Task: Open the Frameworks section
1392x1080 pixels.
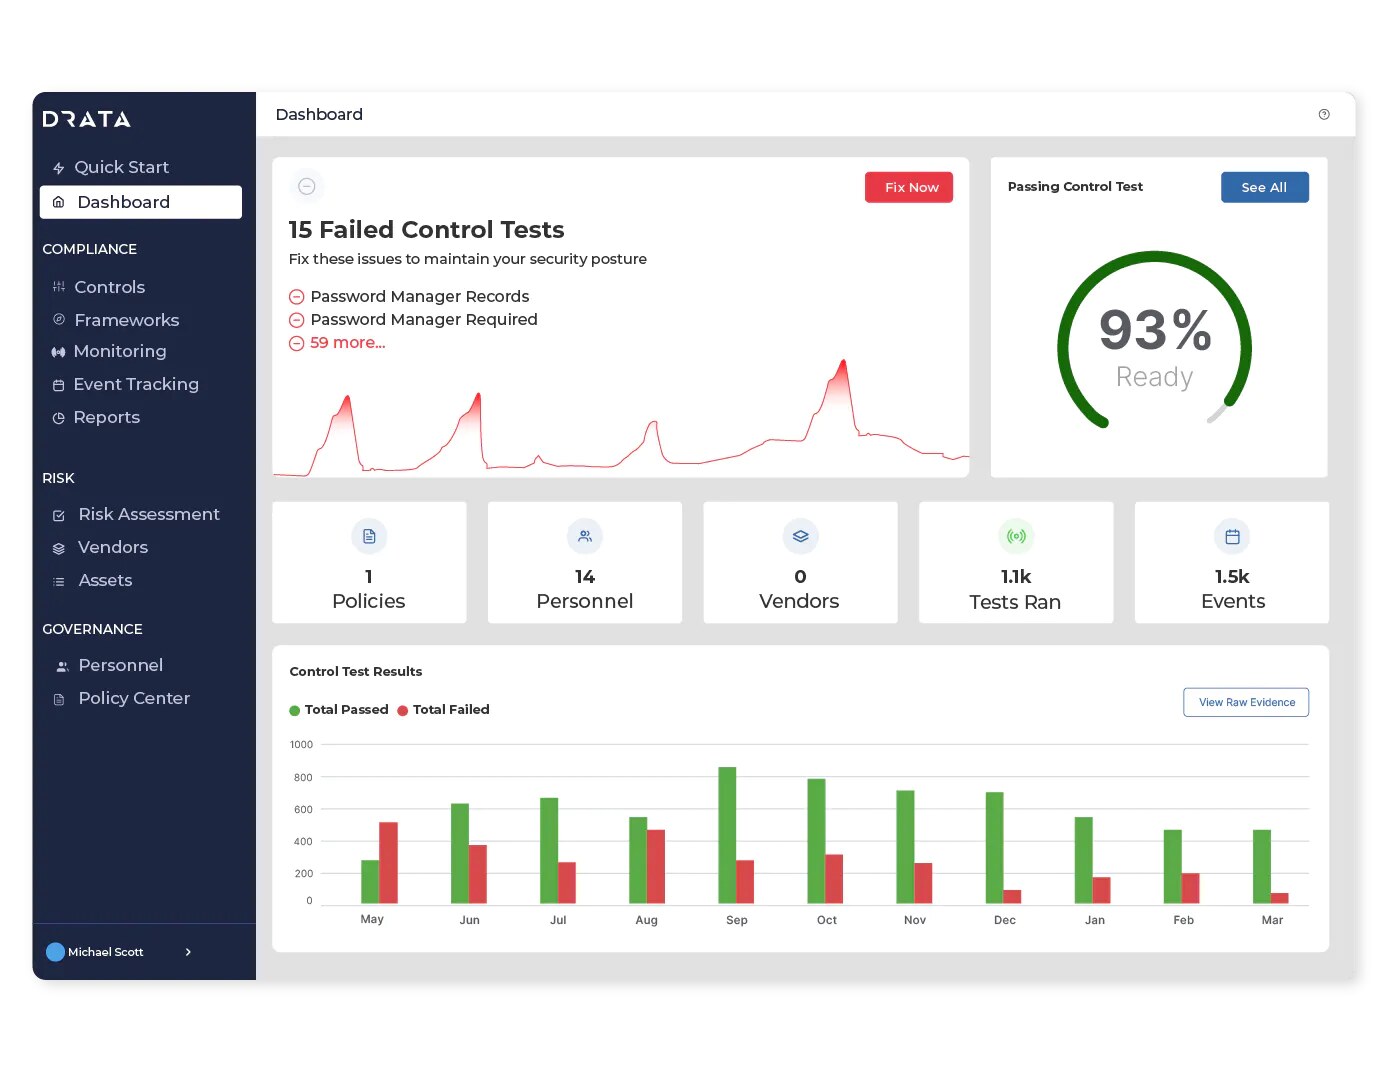Action: (x=126, y=320)
